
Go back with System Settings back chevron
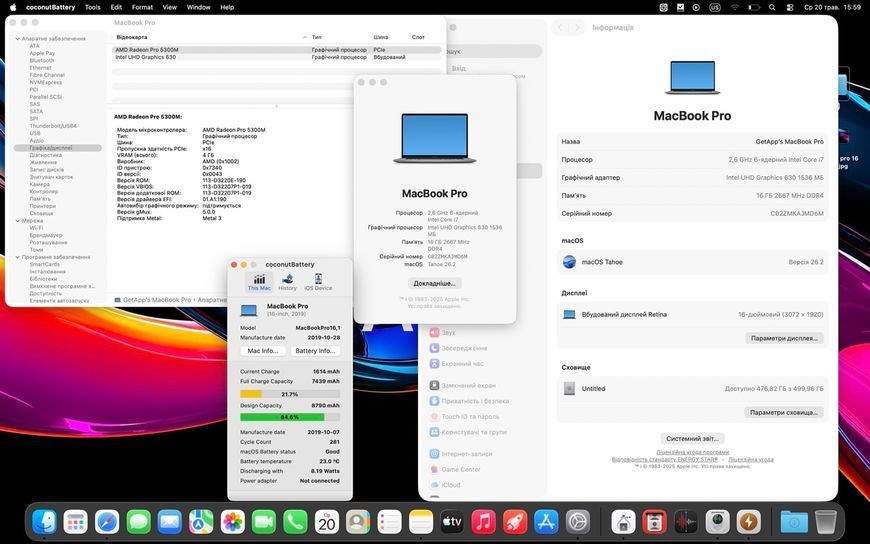click(x=561, y=27)
